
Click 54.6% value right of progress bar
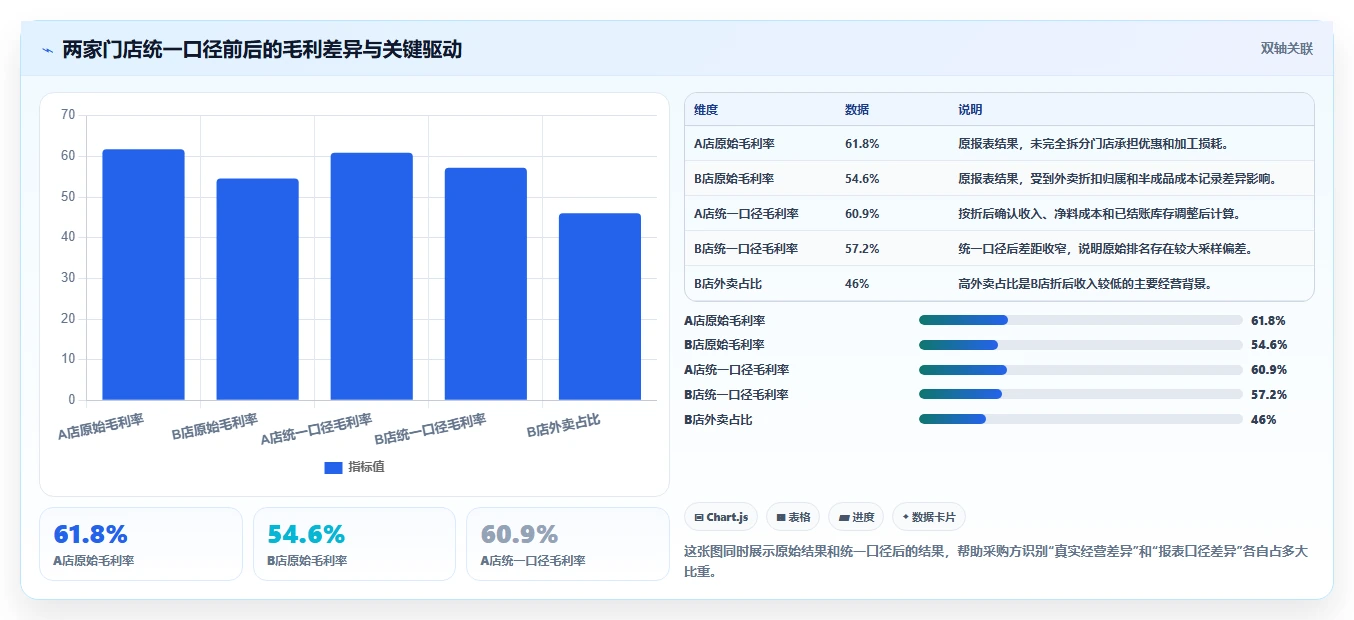pyautogui.click(x=1268, y=345)
